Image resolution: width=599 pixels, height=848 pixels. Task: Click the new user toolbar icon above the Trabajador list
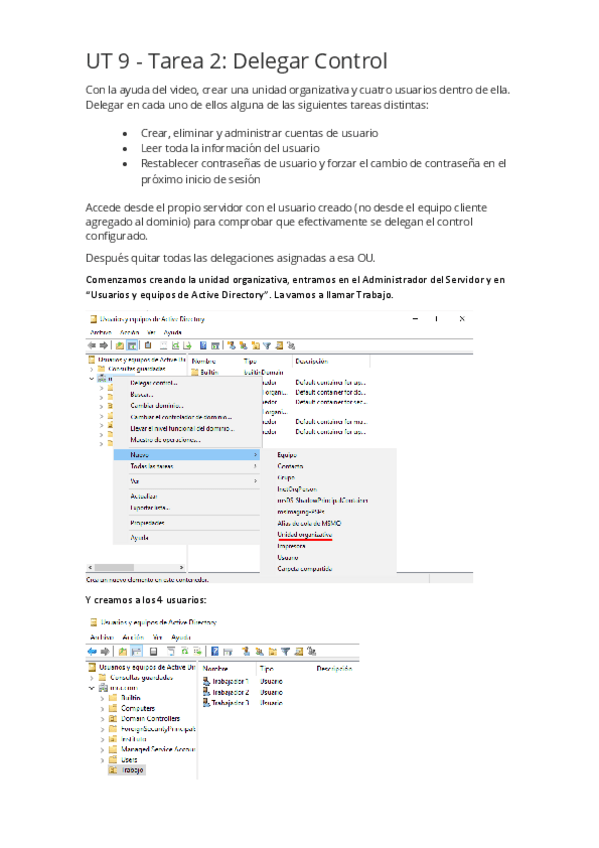[245, 651]
